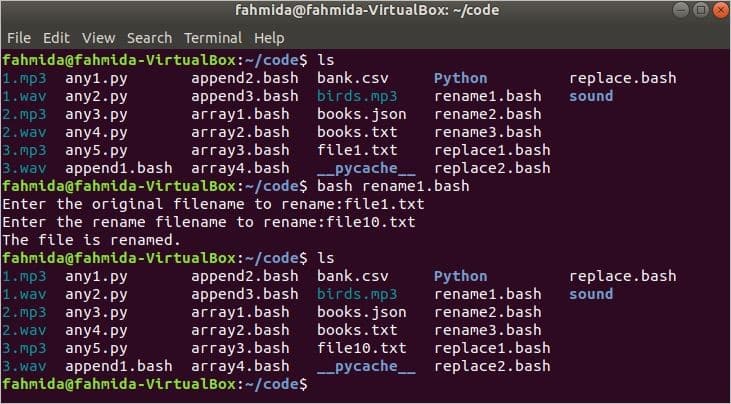Click 1.mp3 in the first ls listing
Screen dimensions: 731x404
[25, 78]
